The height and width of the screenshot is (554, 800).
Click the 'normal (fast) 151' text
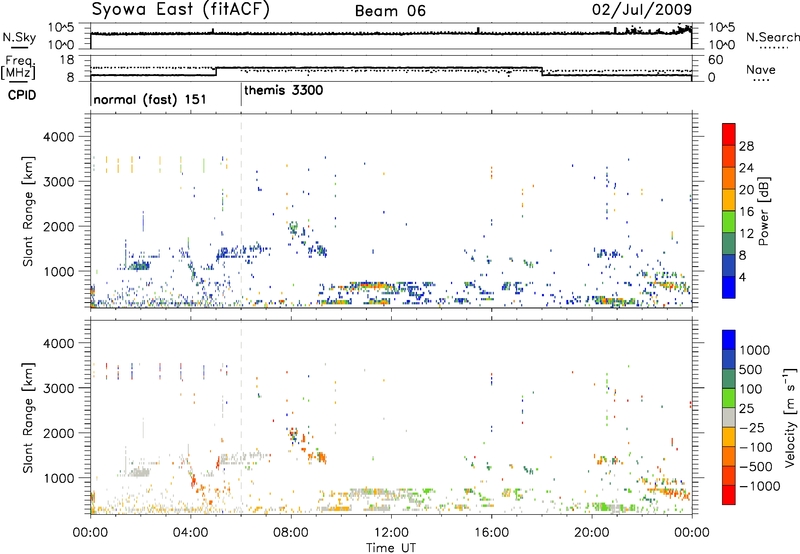click(150, 99)
